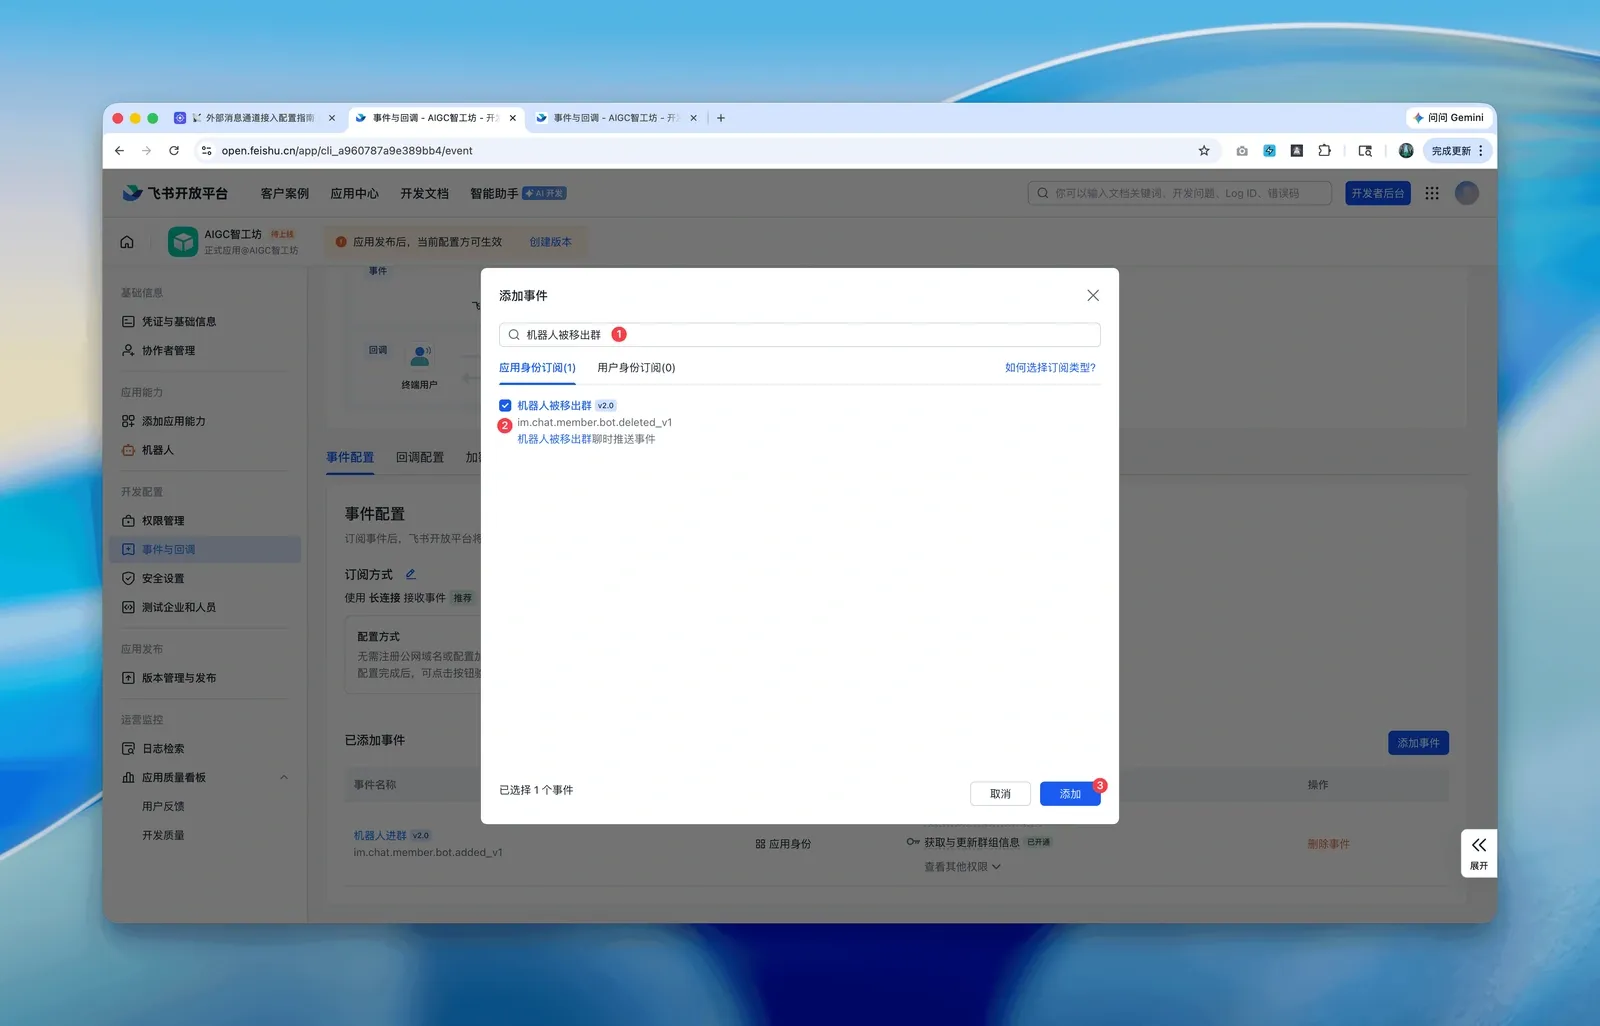Select 事件与回调 in the sidebar
The height and width of the screenshot is (1026, 1600).
pyautogui.click(x=205, y=550)
